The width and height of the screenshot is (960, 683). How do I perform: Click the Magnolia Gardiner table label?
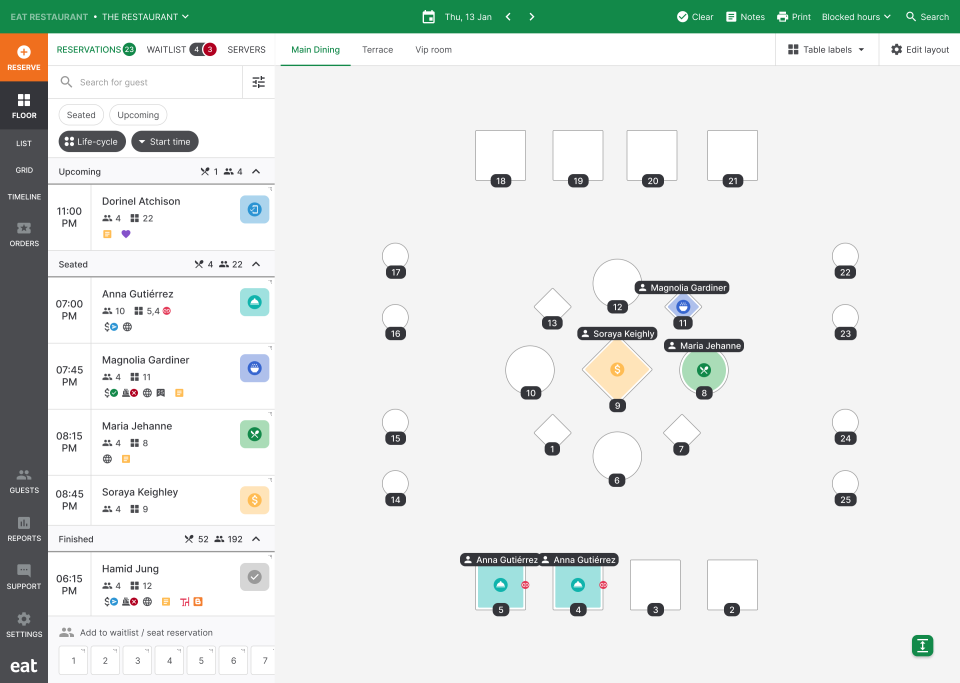pyautogui.click(x=682, y=288)
